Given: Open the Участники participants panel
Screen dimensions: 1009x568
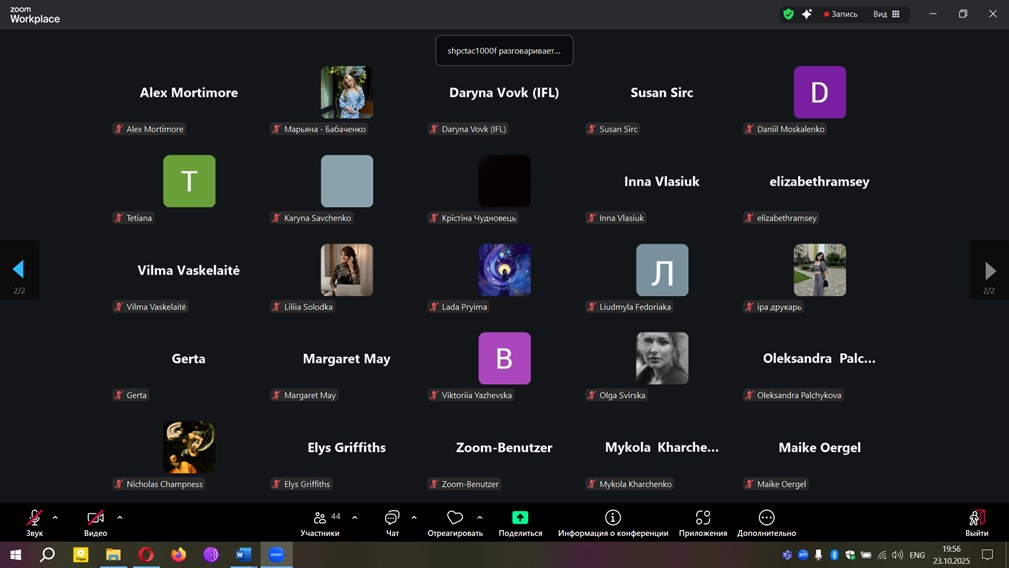Looking at the screenshot, I should 320,522.
